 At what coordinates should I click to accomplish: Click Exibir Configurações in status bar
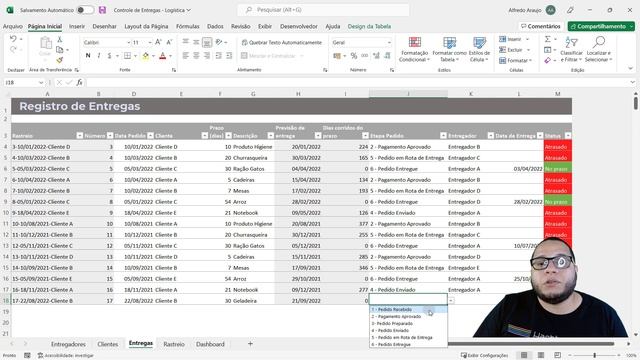[484, 356]
